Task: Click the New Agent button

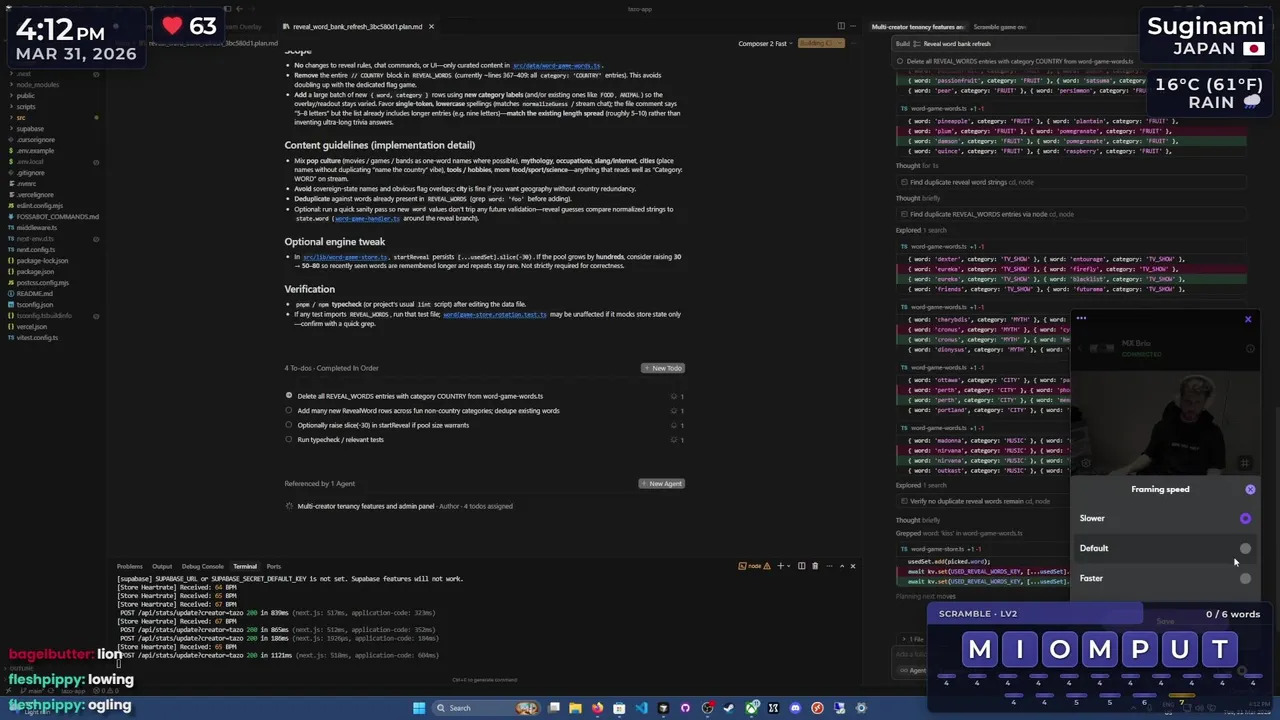Action: point(661,484)
